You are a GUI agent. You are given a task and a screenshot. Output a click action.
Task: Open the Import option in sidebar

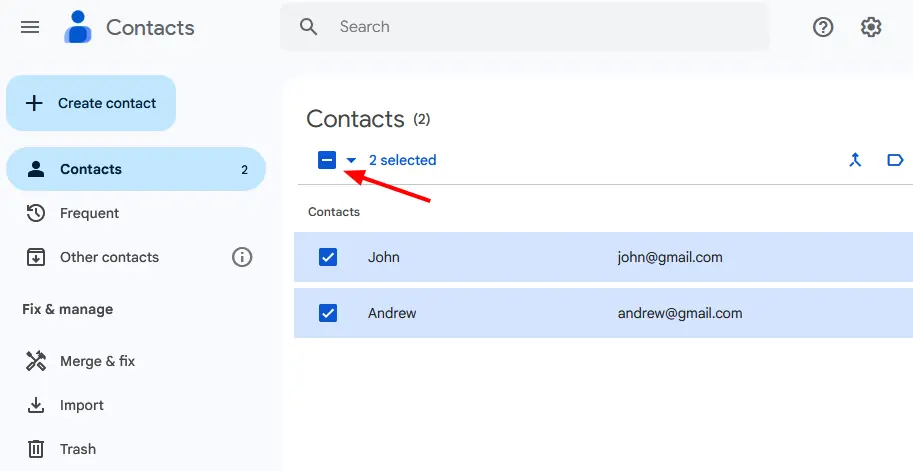(x=81, y=405)
